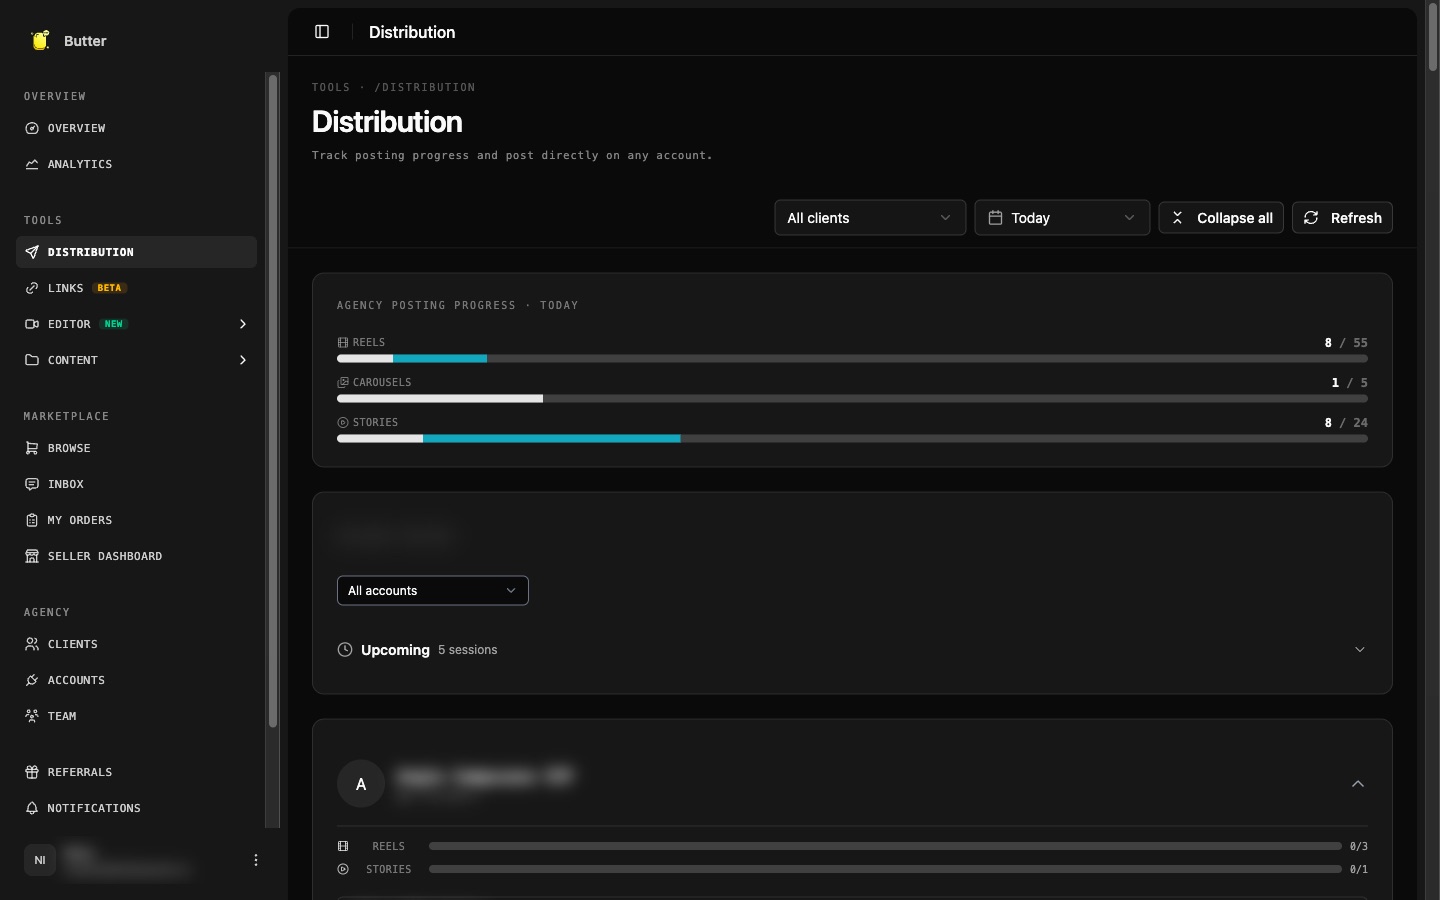
Task: Open Content section in sidebar
Action: point(136,360)
